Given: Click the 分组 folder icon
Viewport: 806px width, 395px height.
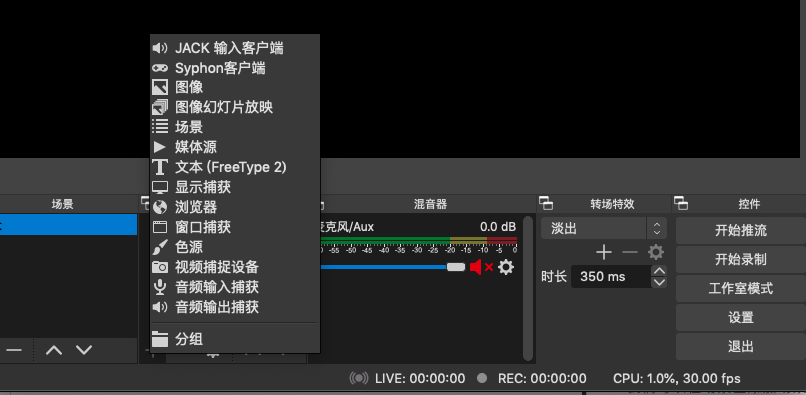Looking at the screenshot, I should tap(160, 339).
